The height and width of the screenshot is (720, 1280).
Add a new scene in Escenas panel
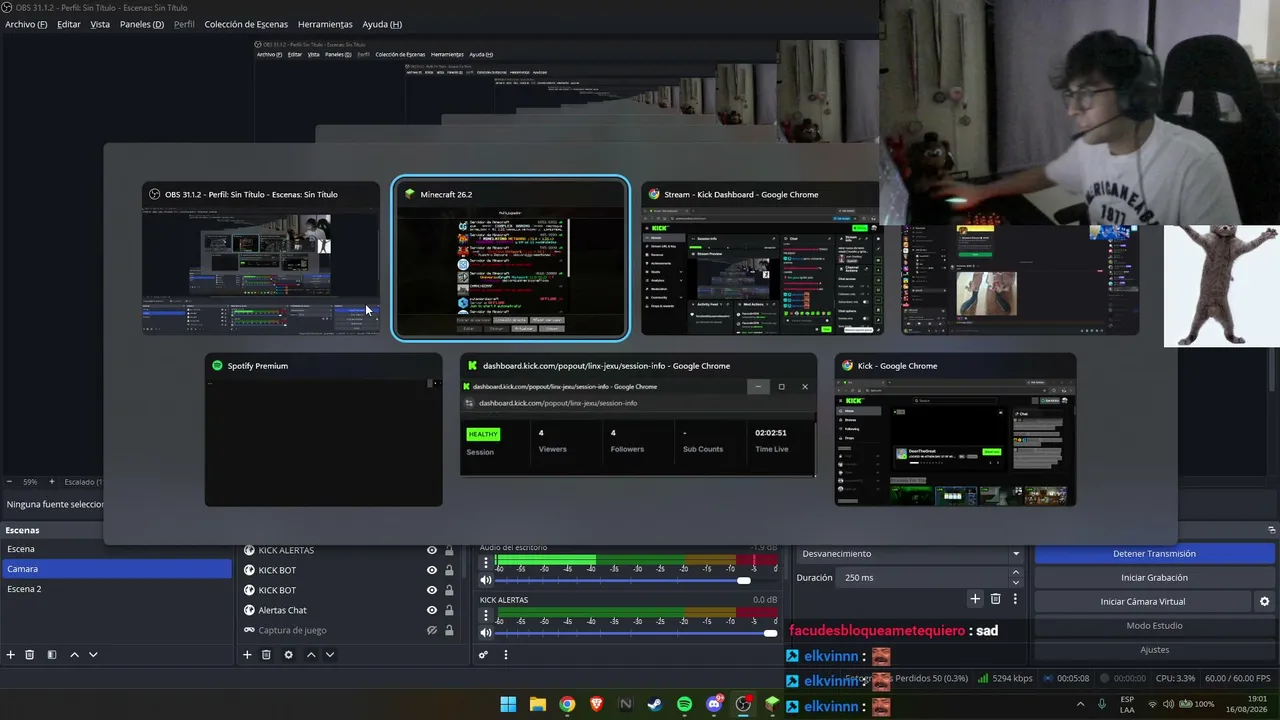coord(11,655)
